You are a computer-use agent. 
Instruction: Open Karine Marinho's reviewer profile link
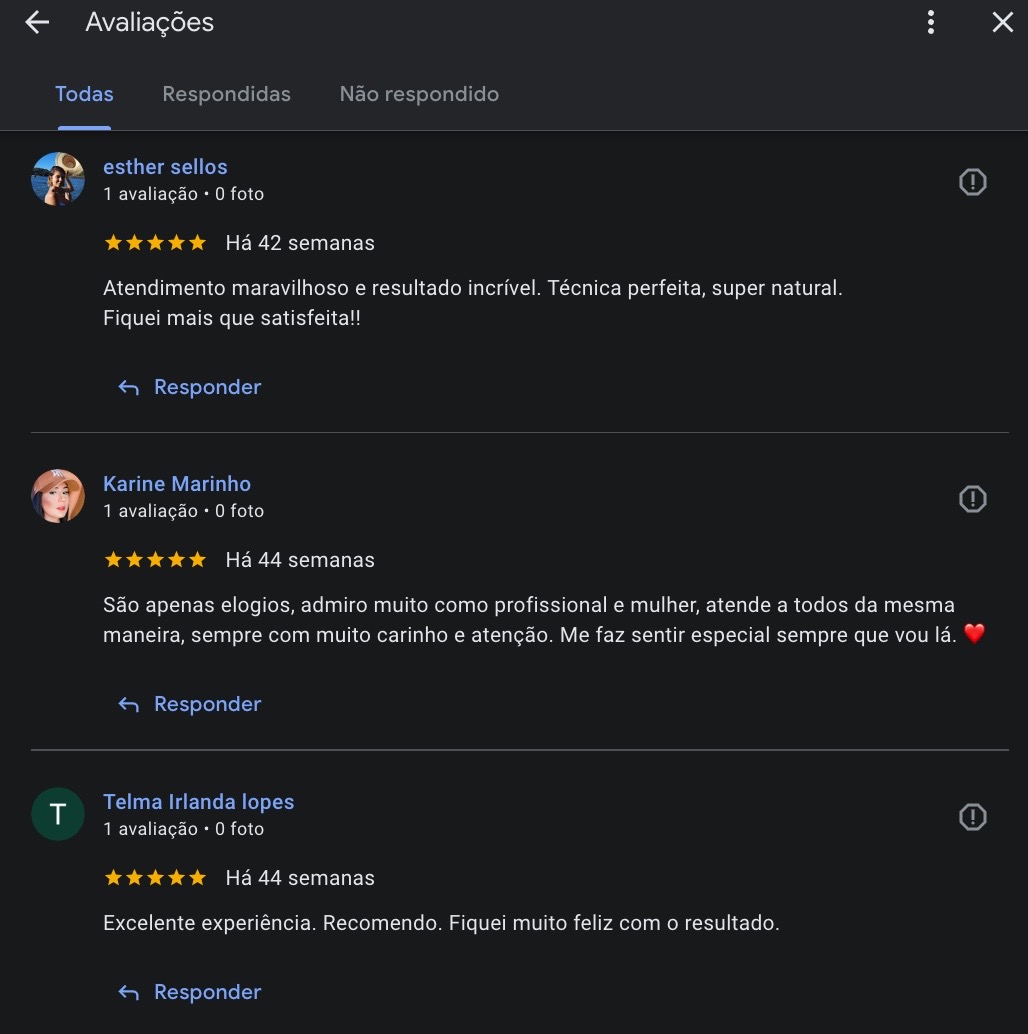tap(177, 484)
